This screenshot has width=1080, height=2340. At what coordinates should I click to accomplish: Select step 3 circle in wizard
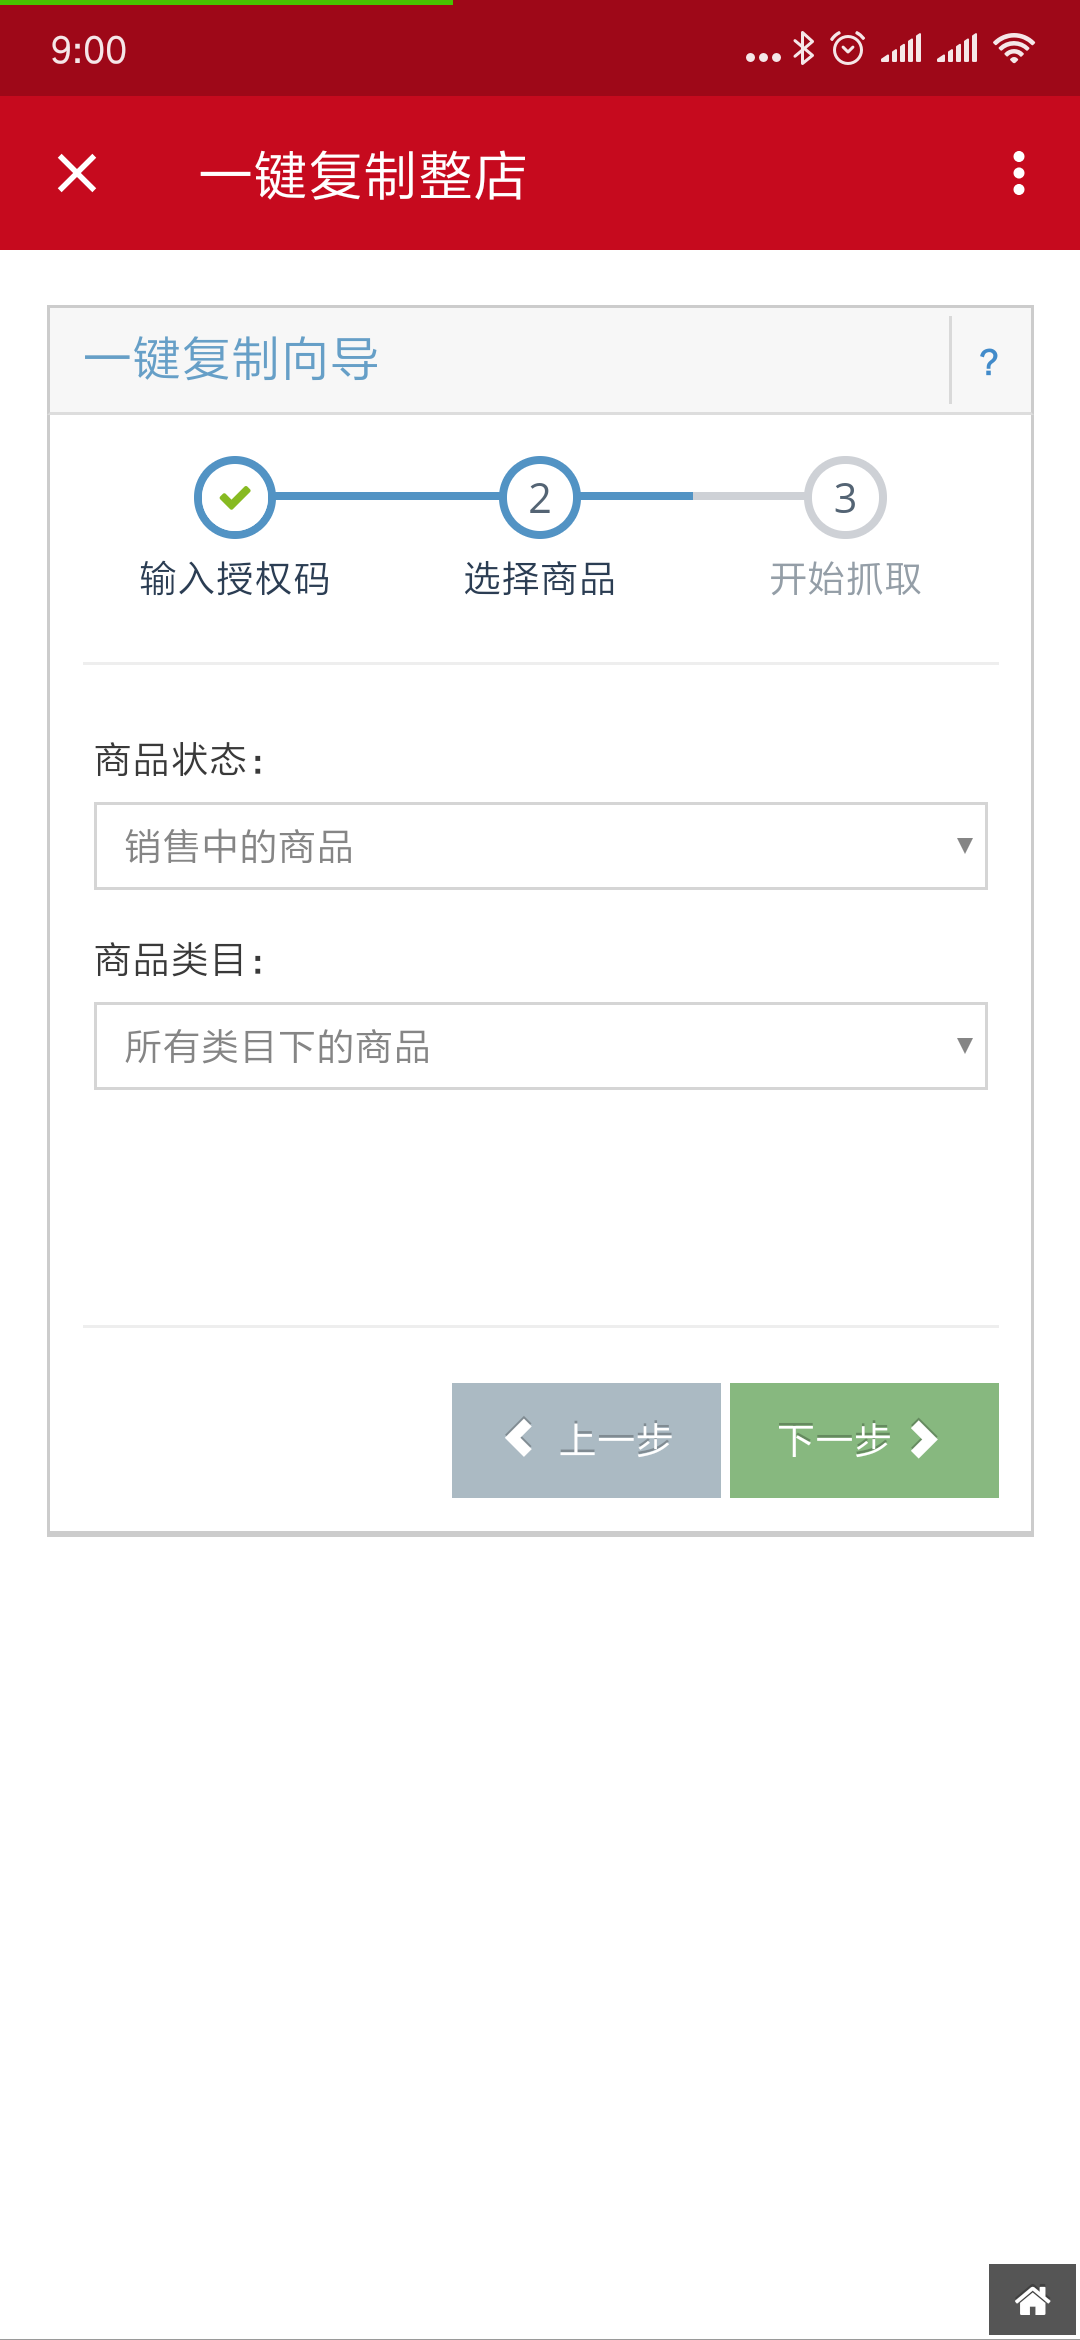(x=845, y=497)
